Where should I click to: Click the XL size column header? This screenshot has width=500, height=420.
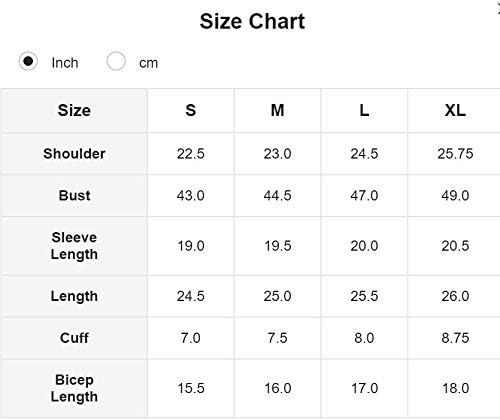[x=455, y=110]
